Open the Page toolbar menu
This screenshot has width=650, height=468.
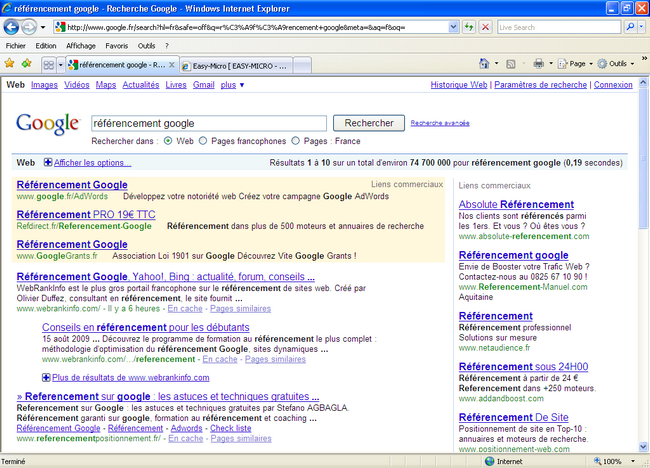coord(575,63)
